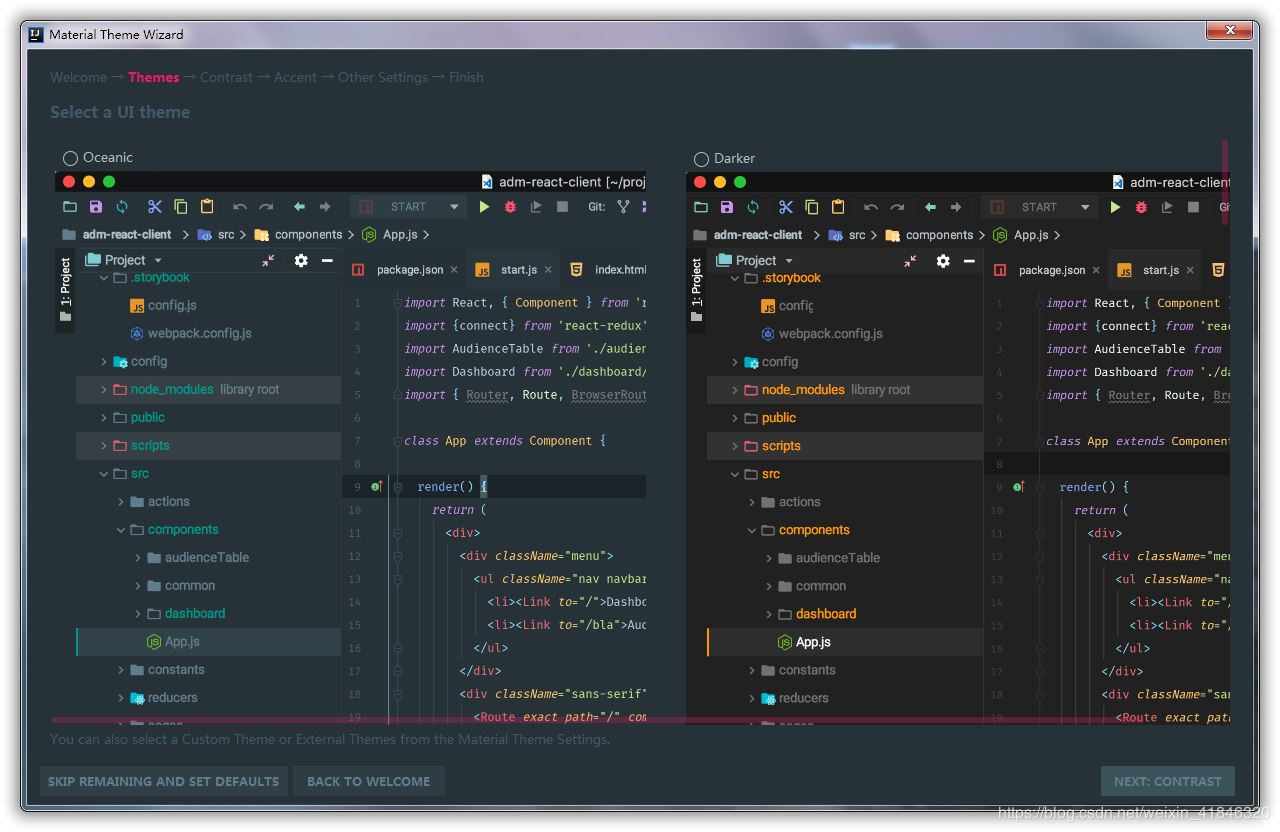Click the Git branch icon in the toolbar
Viewport: 1280px width, 832px height.
pos(623,206)
